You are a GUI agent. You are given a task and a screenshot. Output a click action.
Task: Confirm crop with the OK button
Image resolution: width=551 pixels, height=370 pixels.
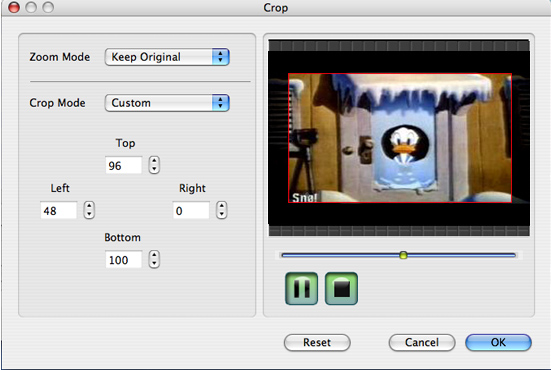[498, 343]
